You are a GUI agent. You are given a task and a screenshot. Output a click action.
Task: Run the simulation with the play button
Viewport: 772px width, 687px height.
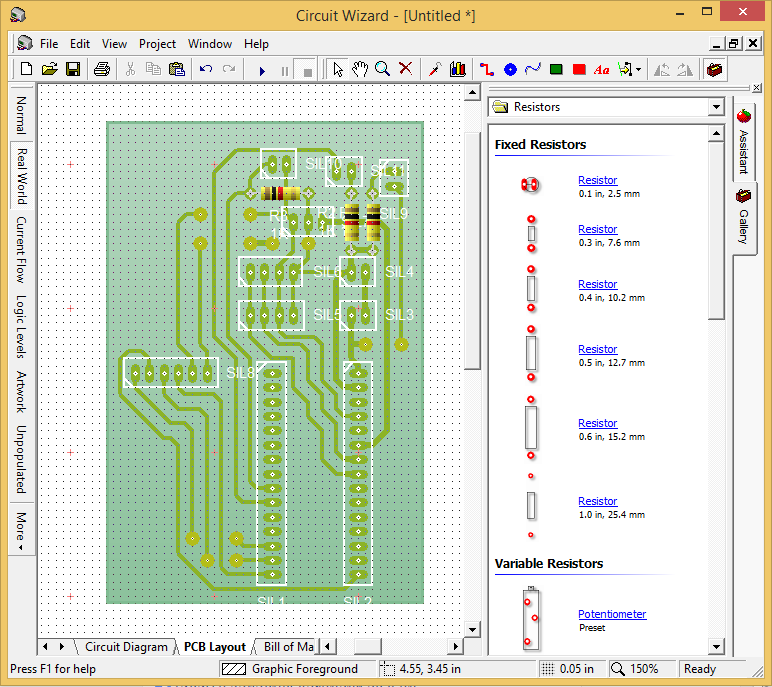click(x=262, y=71)
